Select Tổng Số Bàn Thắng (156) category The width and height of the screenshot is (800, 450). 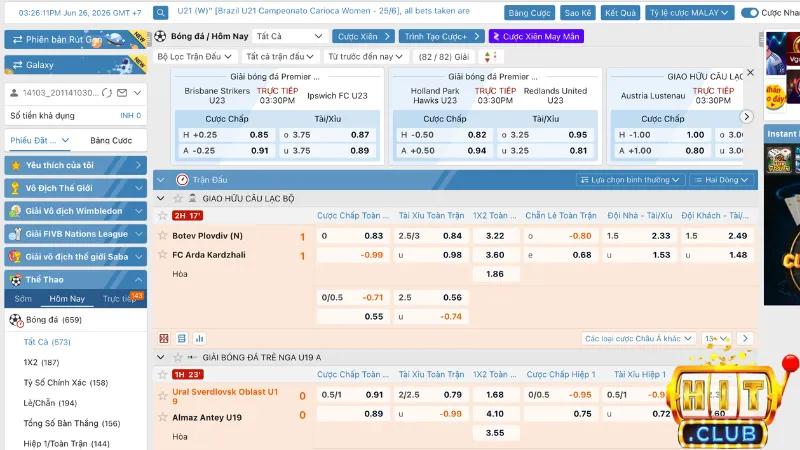tap(72, 423)
